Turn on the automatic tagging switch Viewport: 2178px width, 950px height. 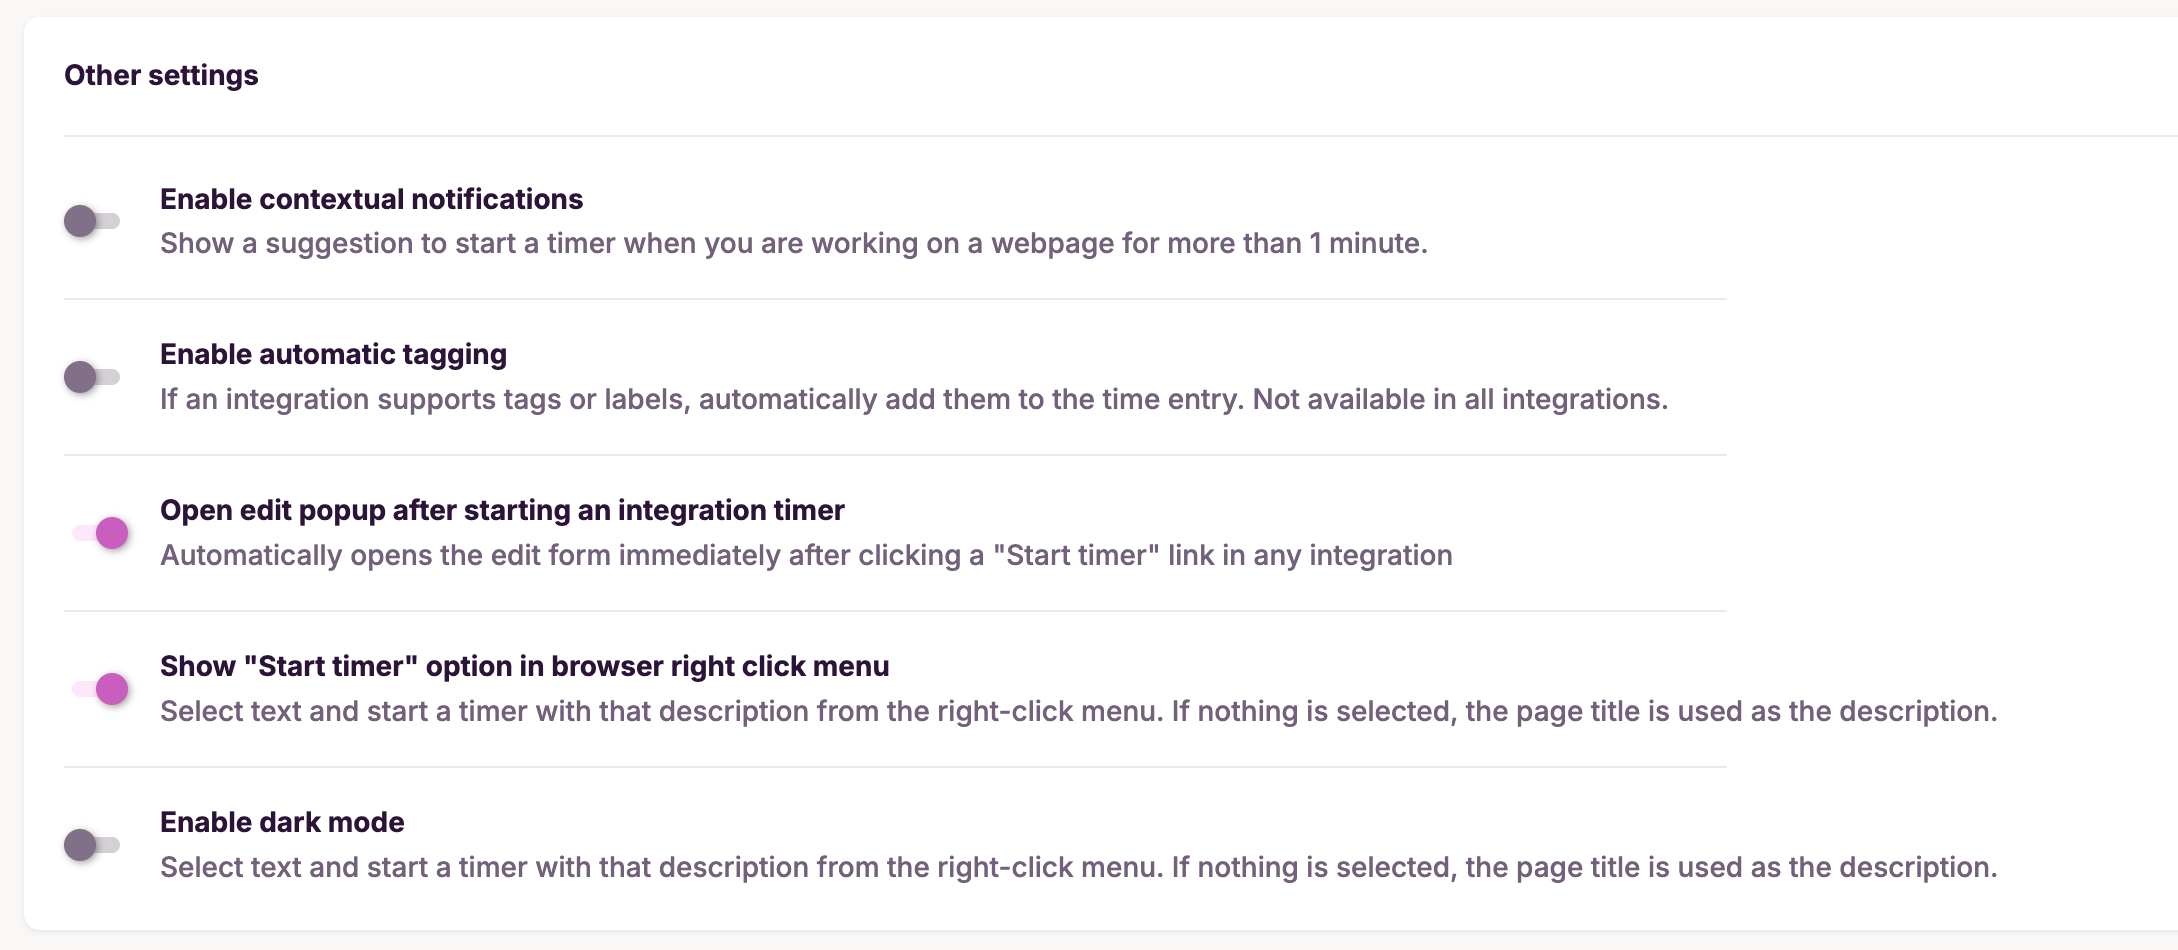pos(92,377)
